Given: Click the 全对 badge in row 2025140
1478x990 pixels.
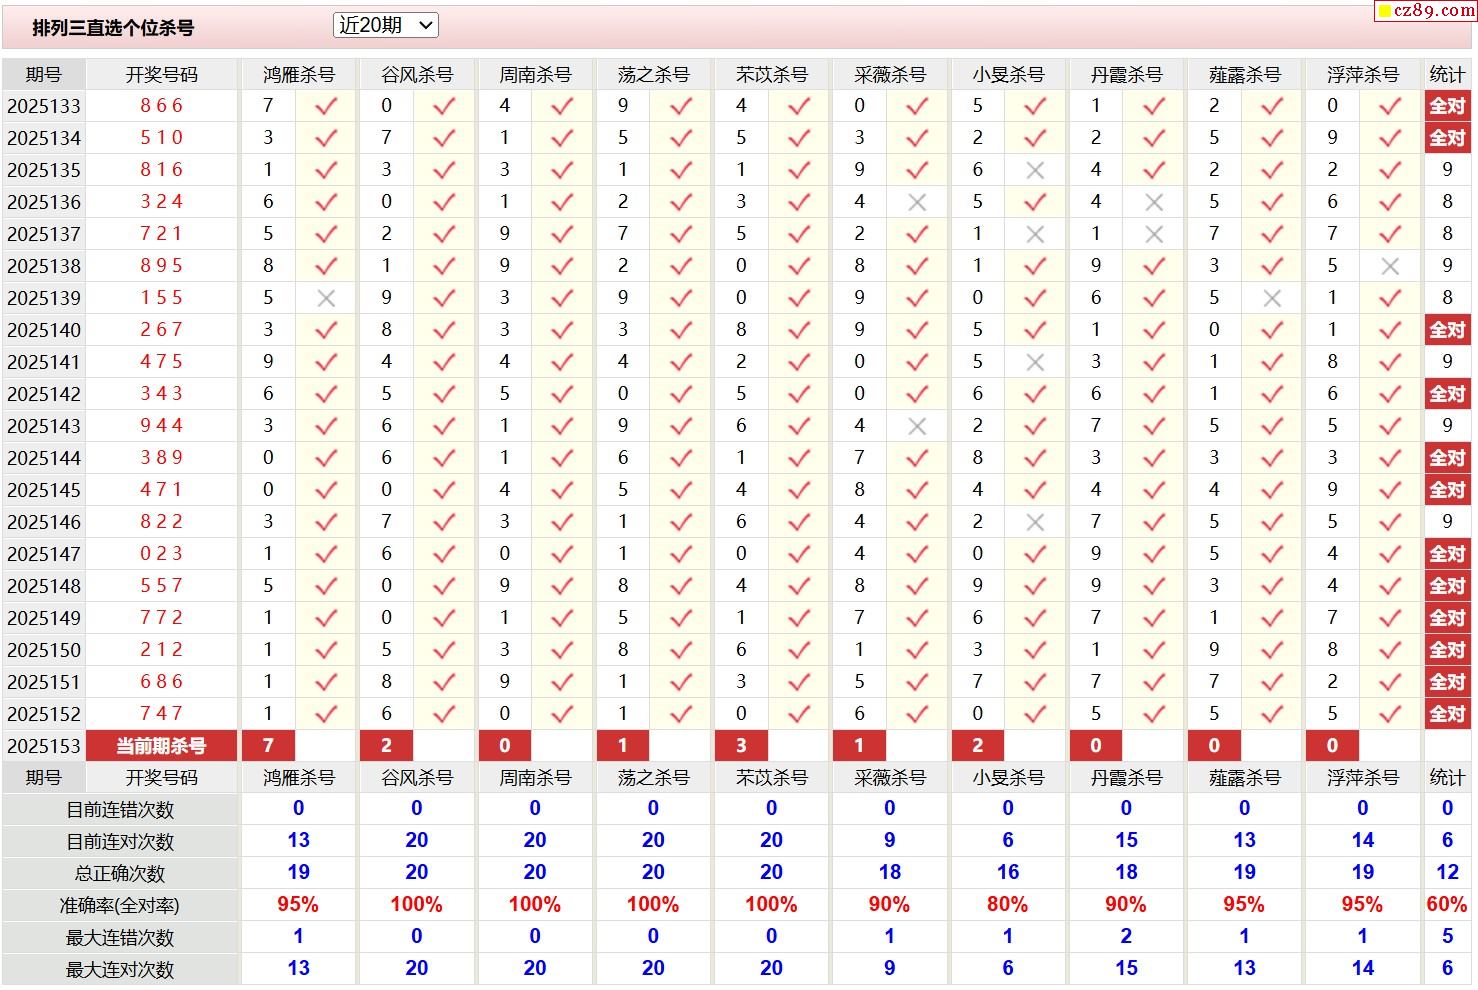Looking at the screenshot, I should point(1447,330).
